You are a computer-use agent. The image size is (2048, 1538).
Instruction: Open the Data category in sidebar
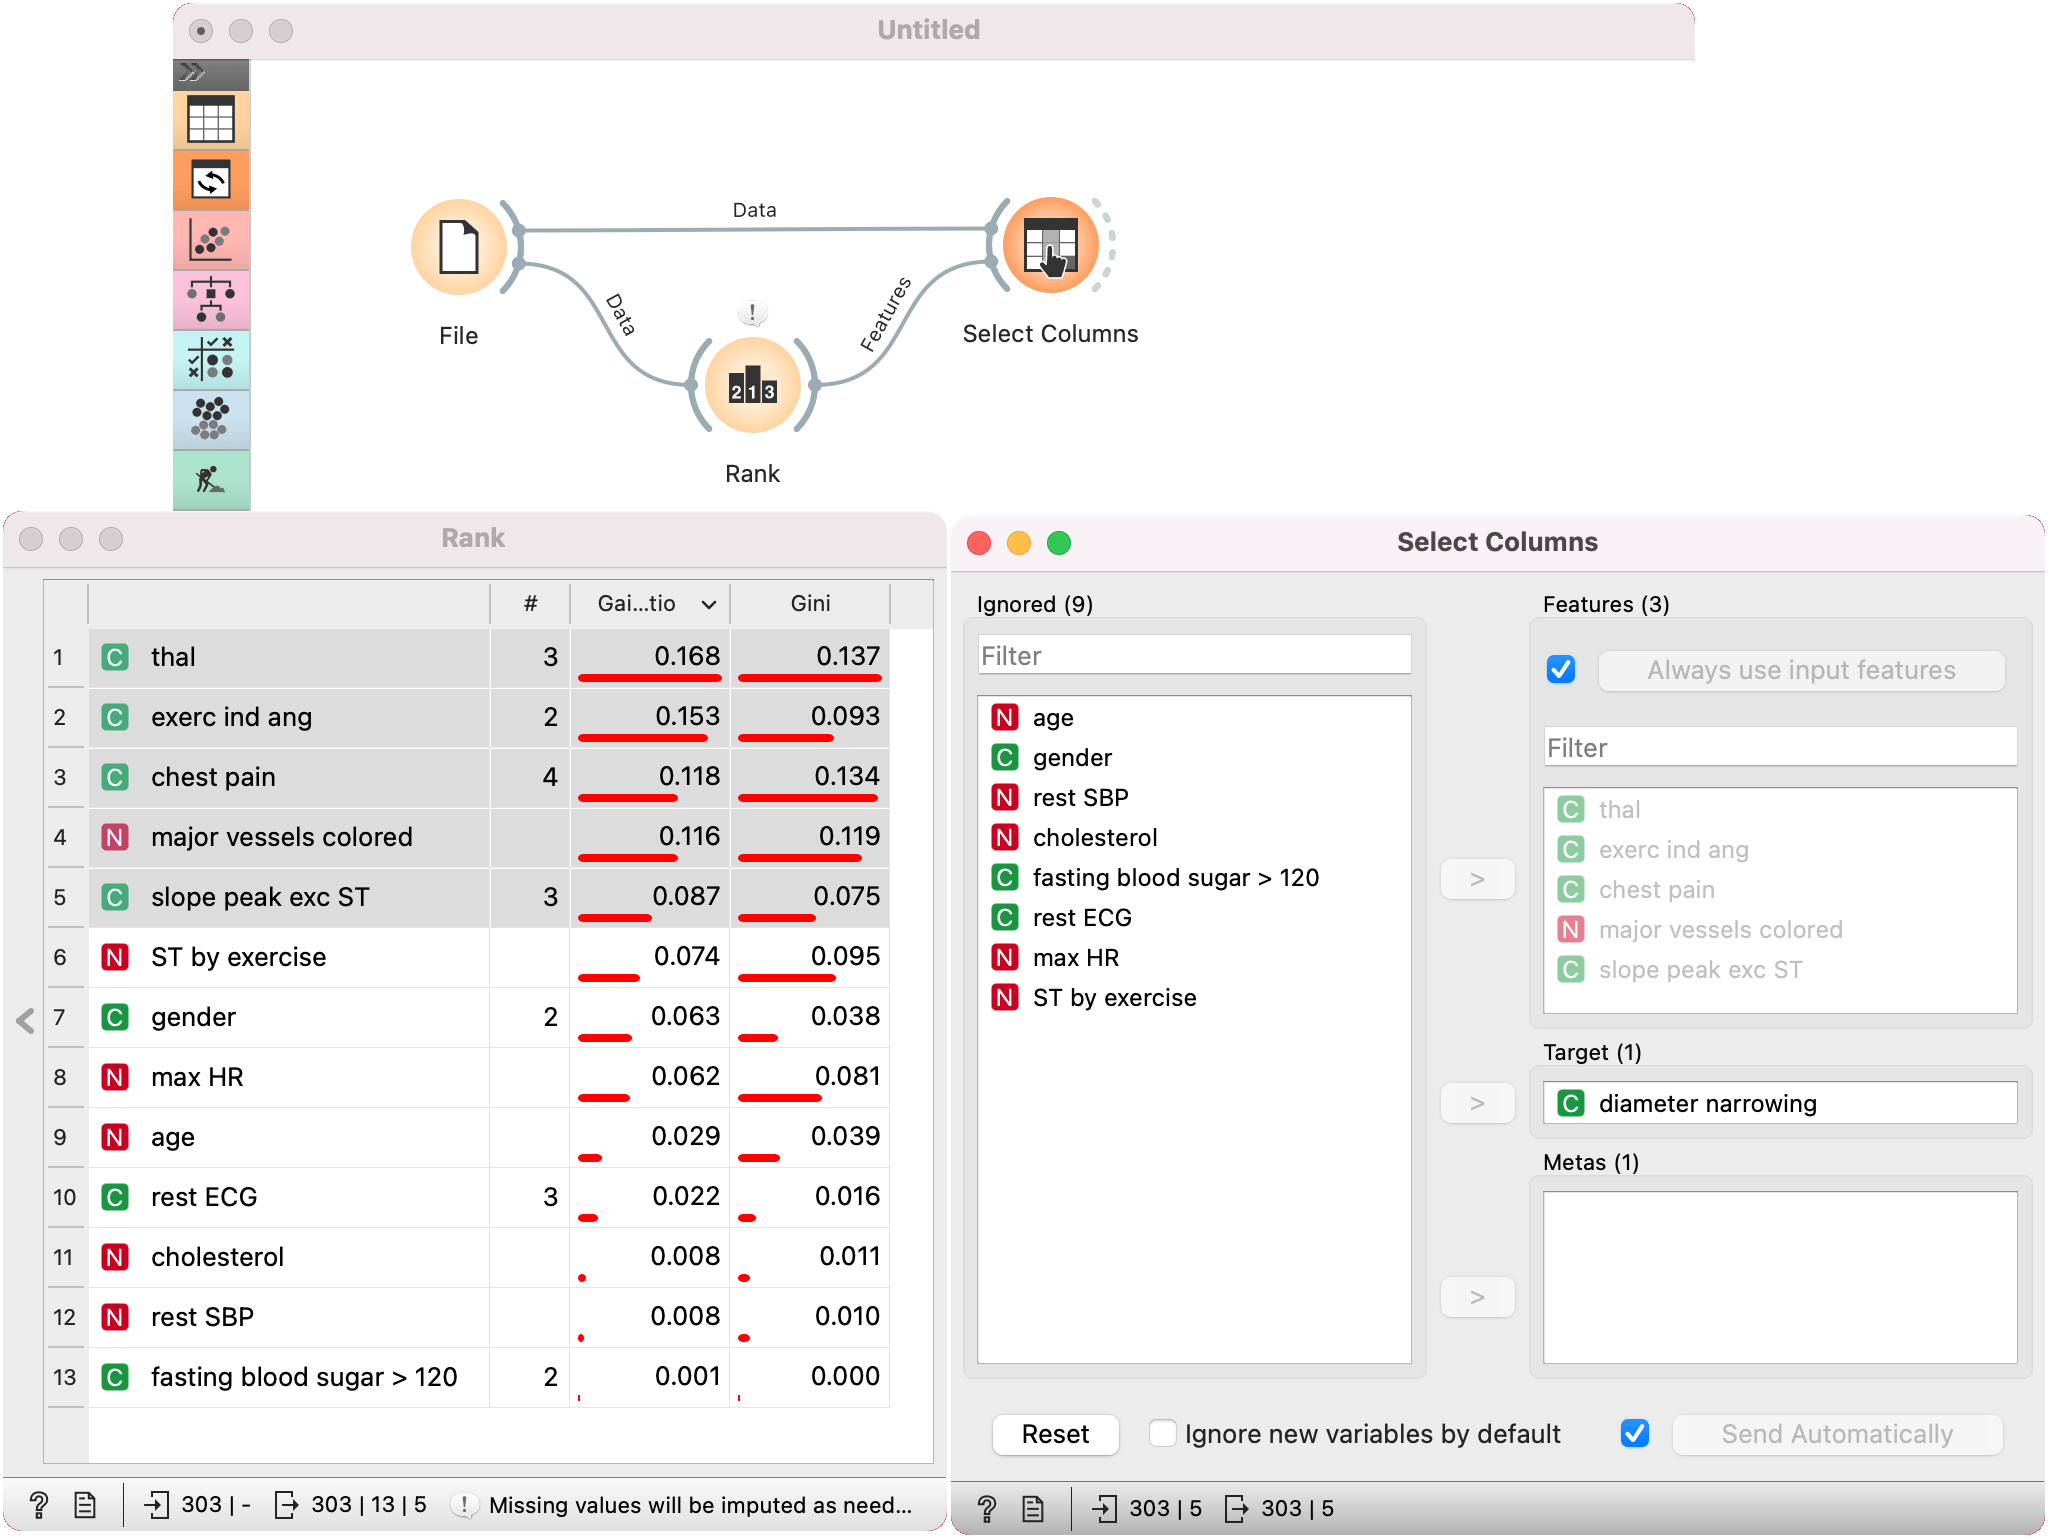coord(211,120)
